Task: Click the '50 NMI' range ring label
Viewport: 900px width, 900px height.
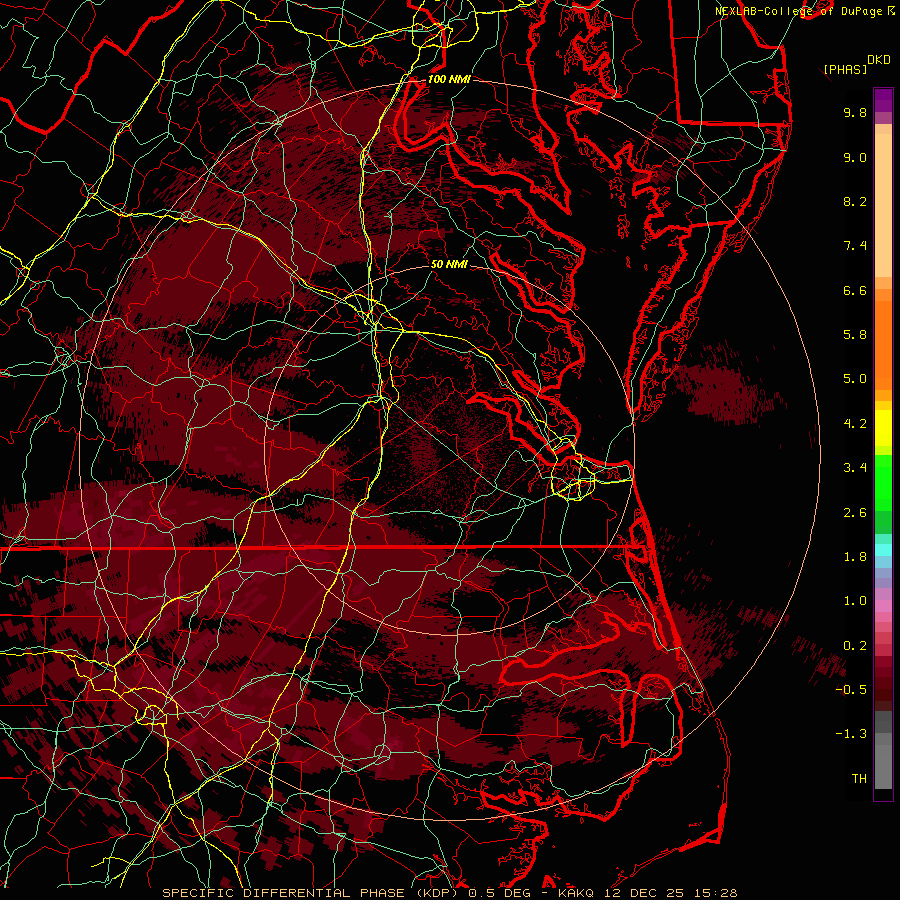Action: [449, 264]
